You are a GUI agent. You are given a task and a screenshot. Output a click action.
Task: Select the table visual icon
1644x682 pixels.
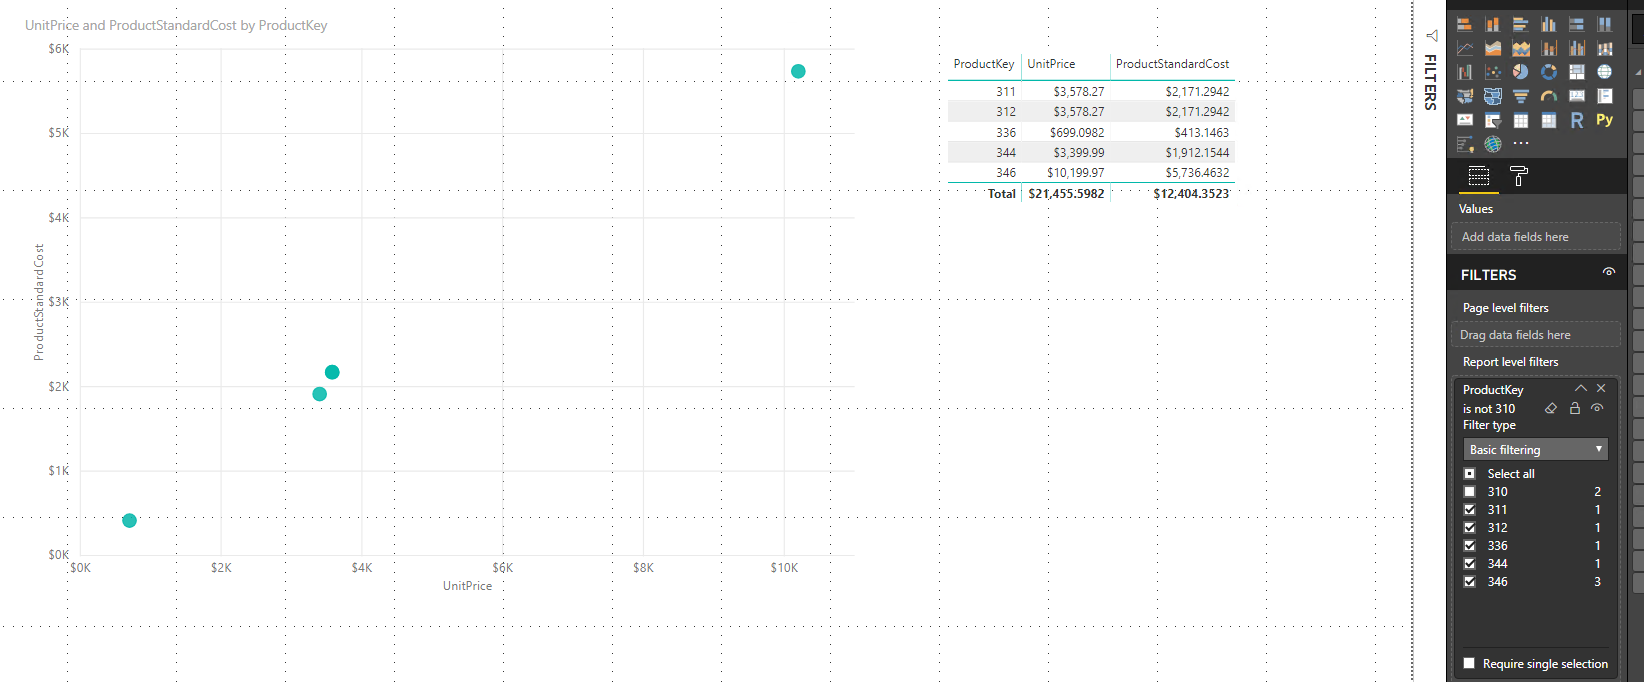pyautogui.click(x=1521, y=120)
